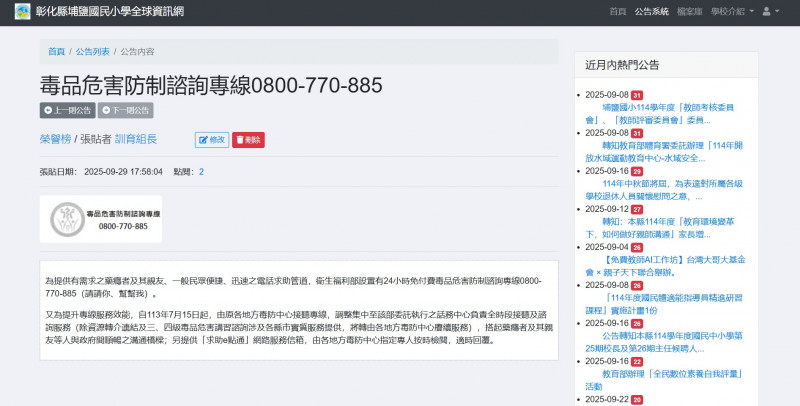Viewport: 800px width, 406px height.
Task: Open the user account dropdown
Action: coord(770,11)
